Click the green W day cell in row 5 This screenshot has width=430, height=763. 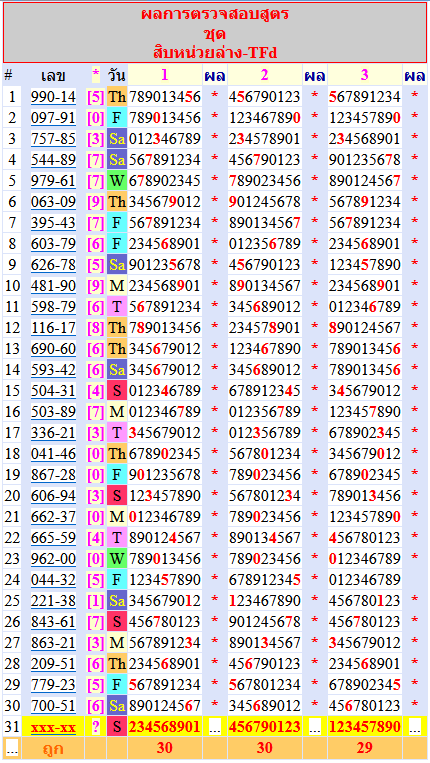point(117,181)
